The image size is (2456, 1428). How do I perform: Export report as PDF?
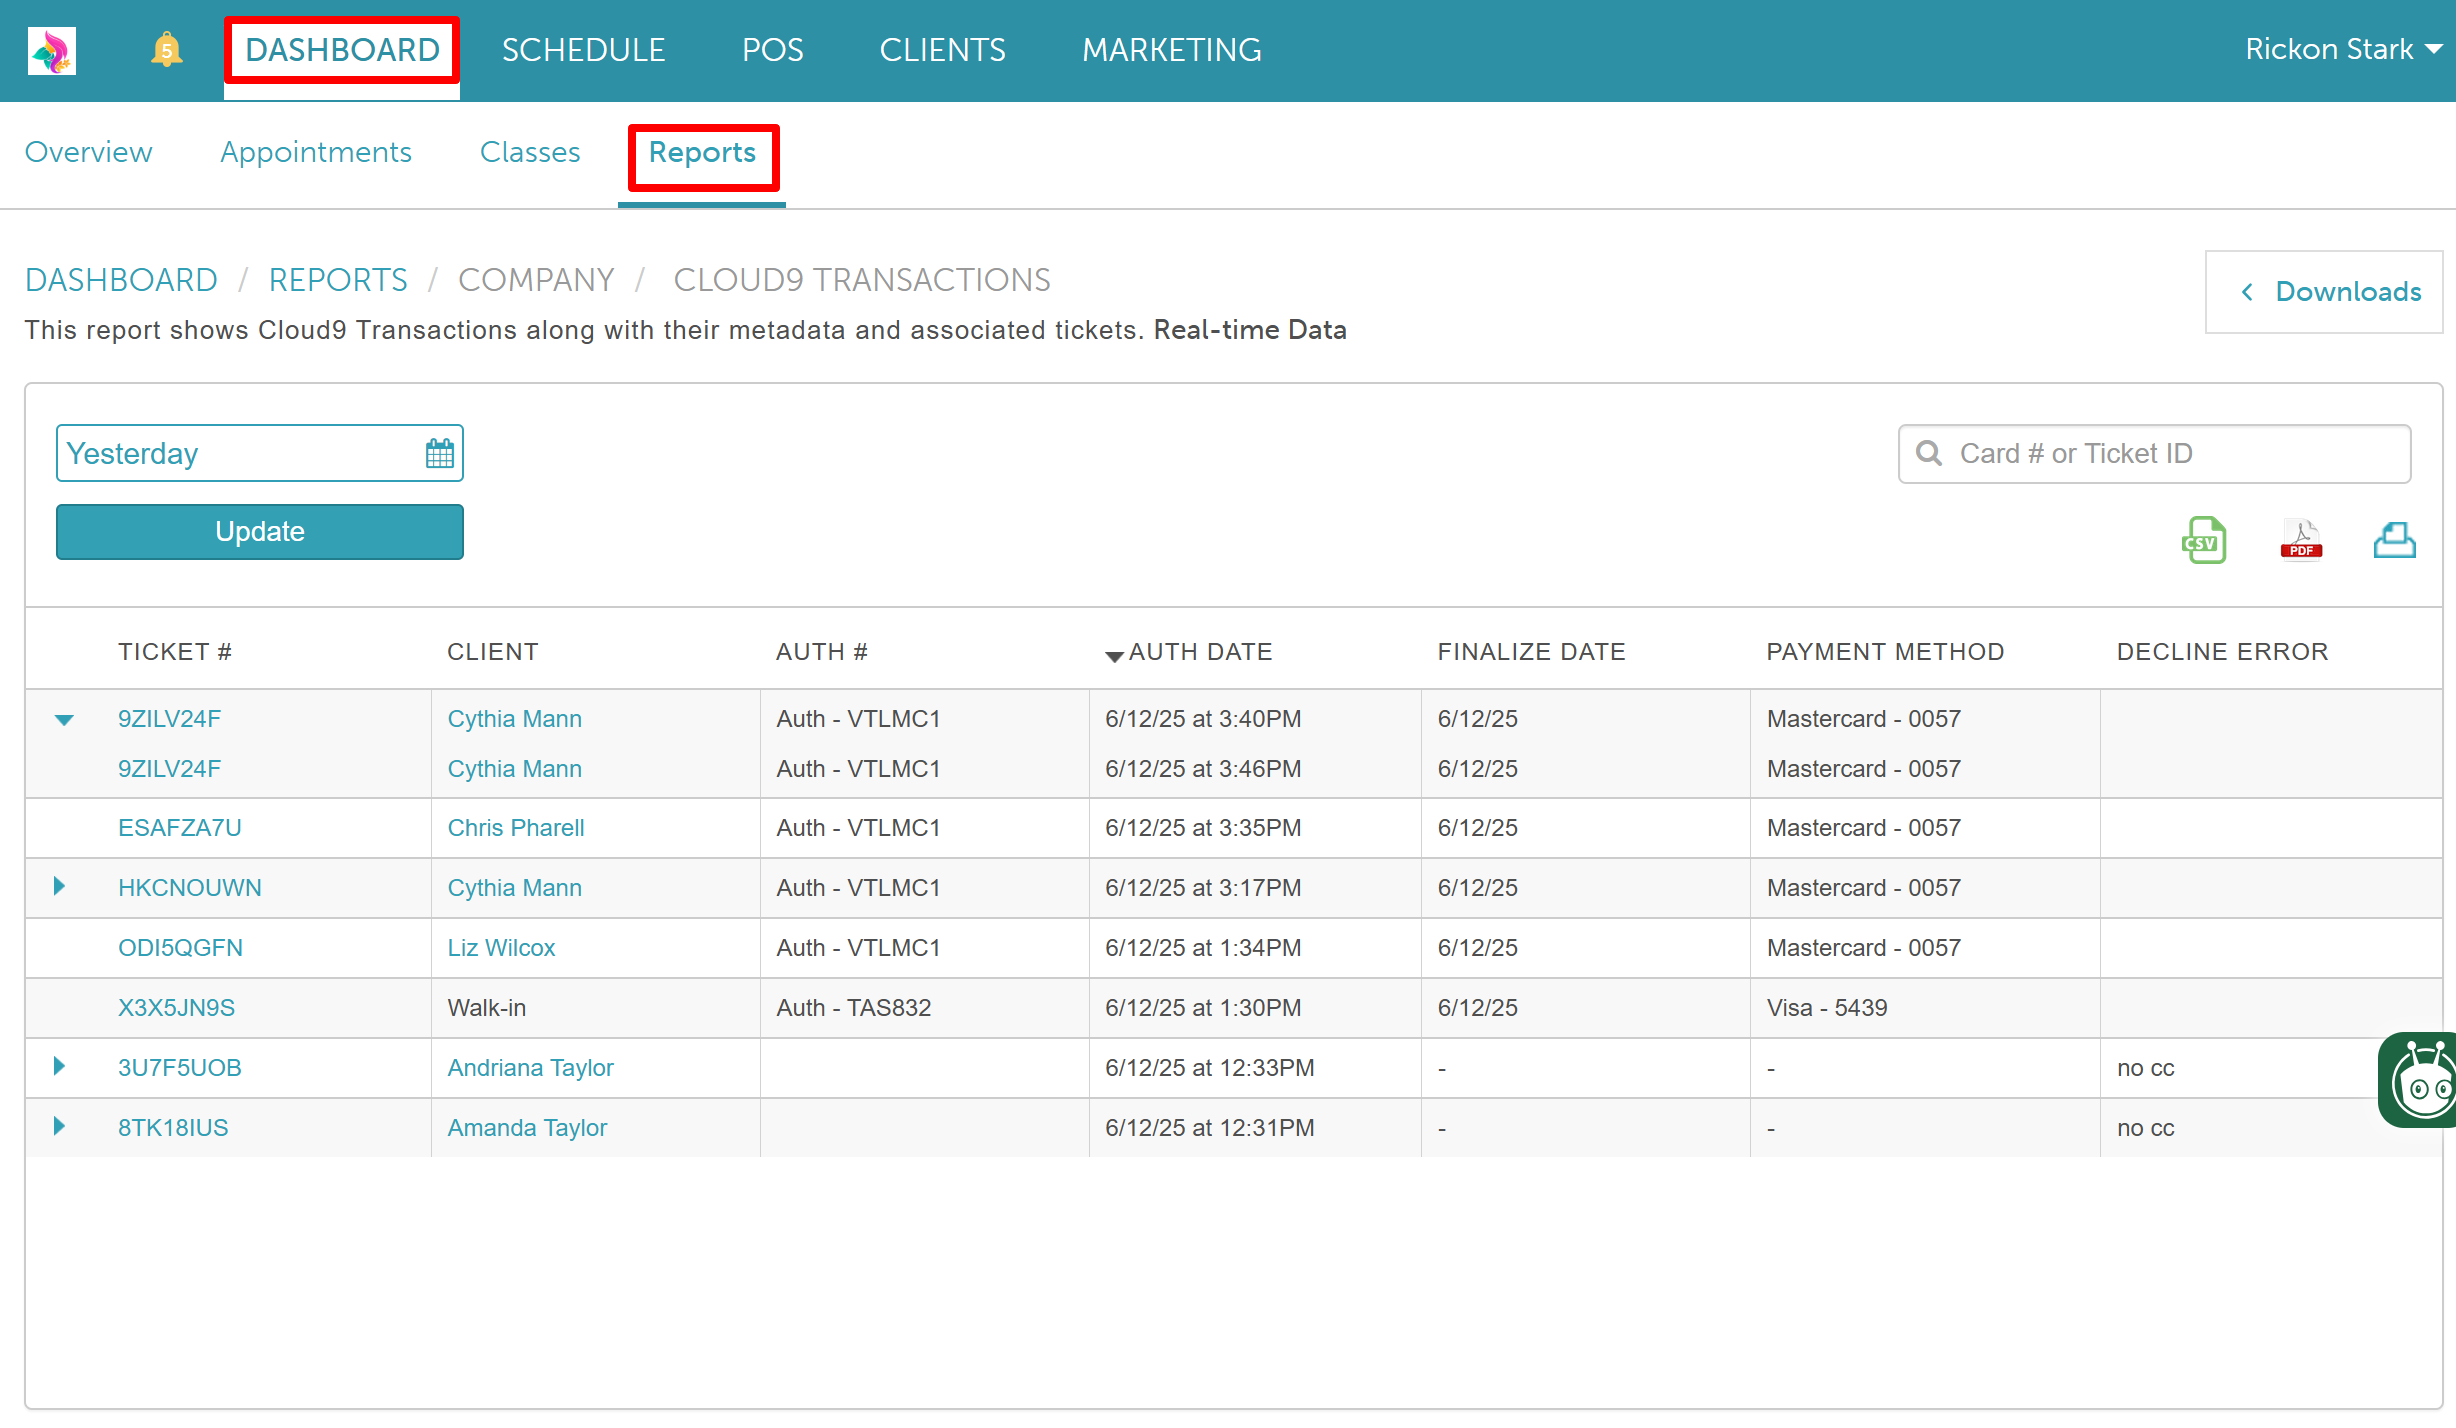[2301, 541]
